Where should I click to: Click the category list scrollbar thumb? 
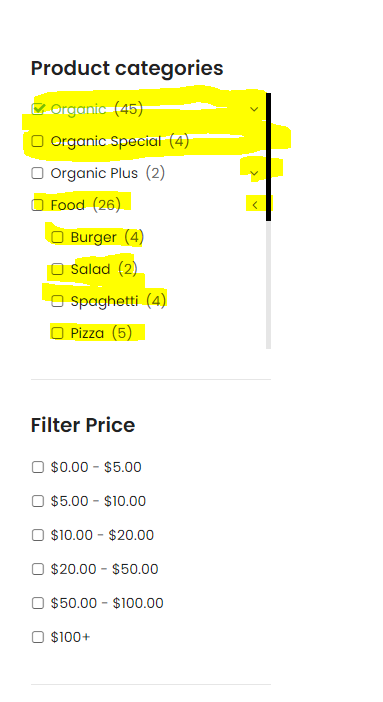click(x=268, y=157)
